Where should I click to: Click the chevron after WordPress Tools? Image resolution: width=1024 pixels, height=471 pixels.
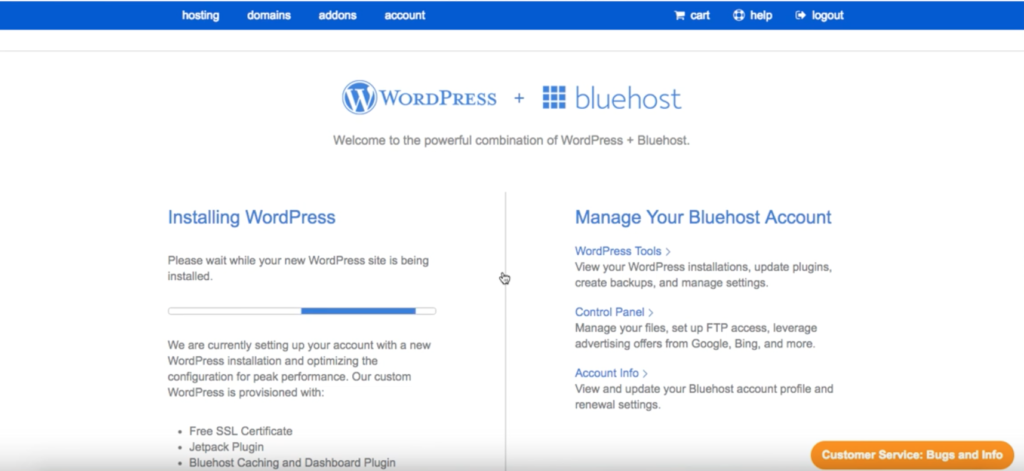click(x=668, y=252)
